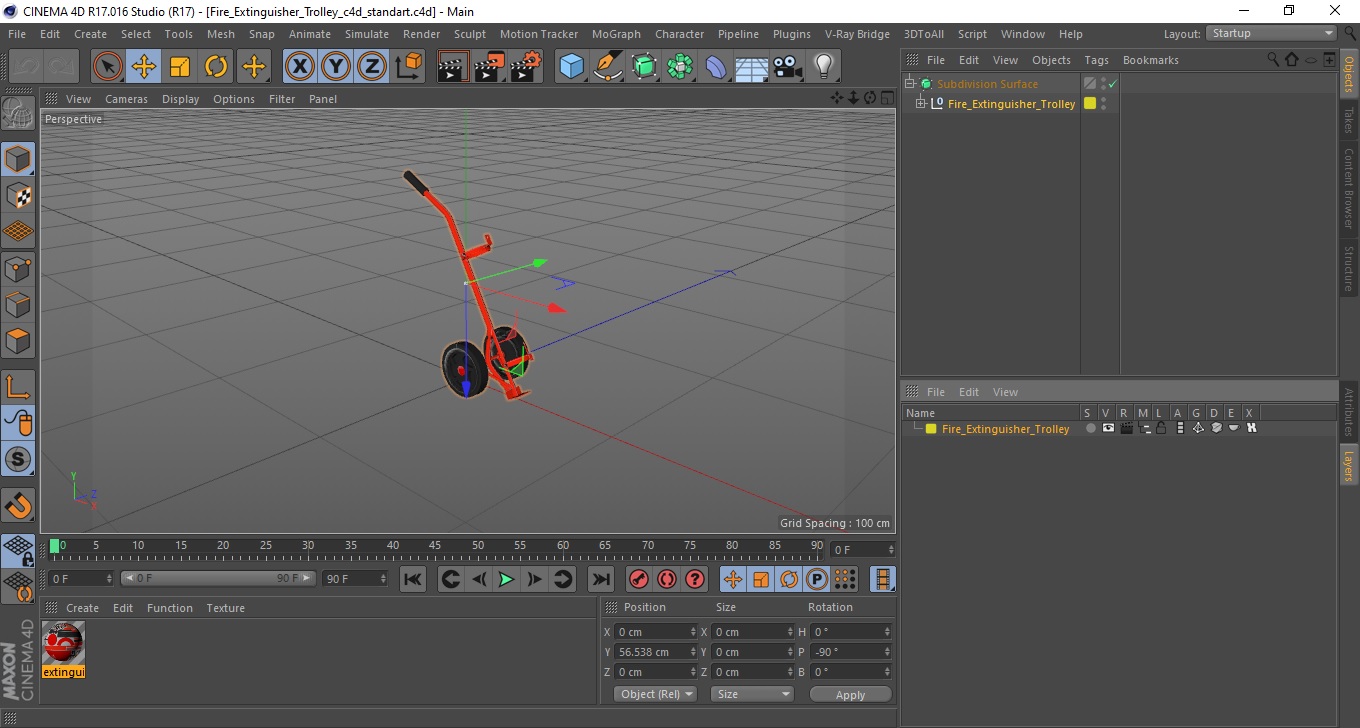Open the Layout Startup dropdown
The image size is (1360, 728).
pyautogui.click(x=1272, y=33)
